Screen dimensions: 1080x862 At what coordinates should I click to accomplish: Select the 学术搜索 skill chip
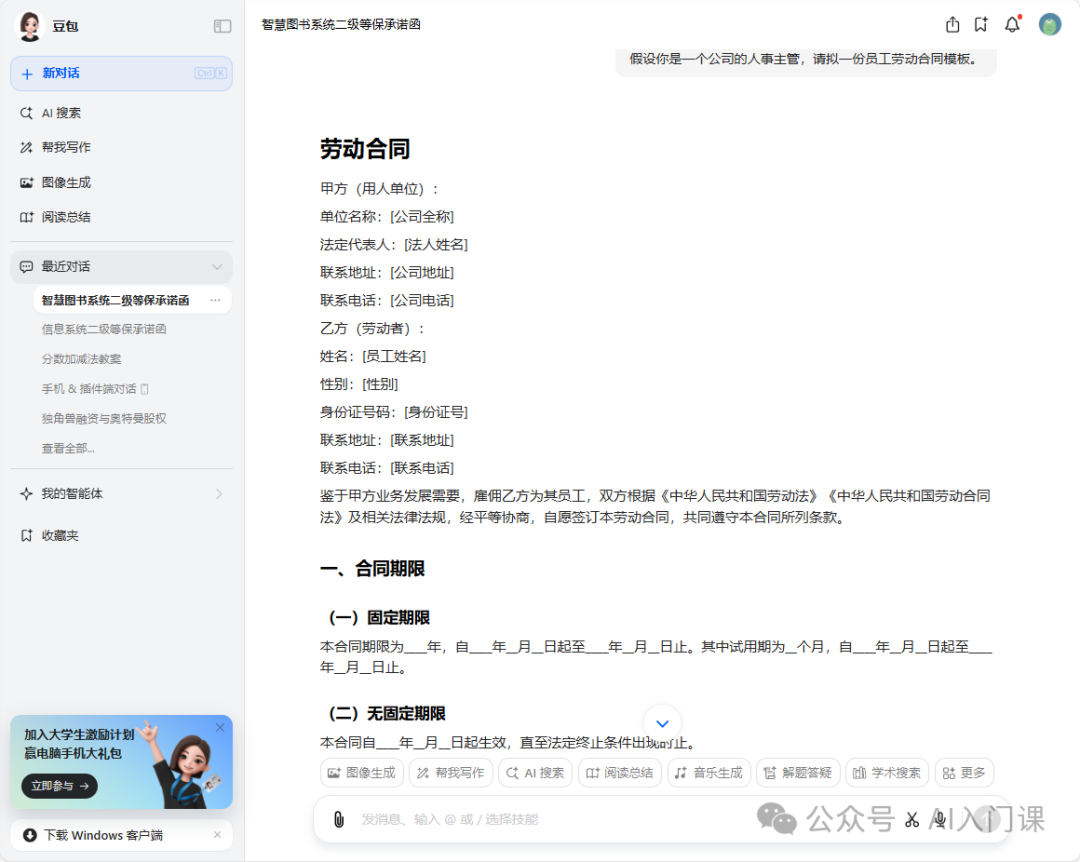coord(887,773)
